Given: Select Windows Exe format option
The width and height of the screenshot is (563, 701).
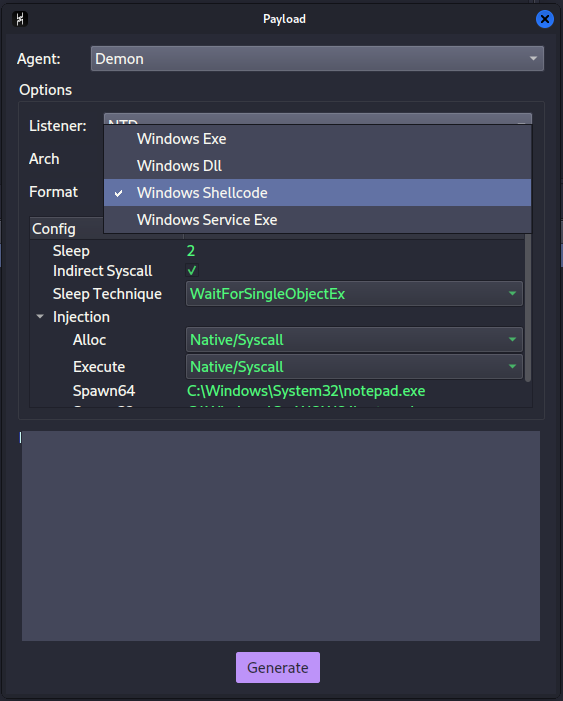Looking at the screenshot, I should pyautogui.click(x=317, y=139).
